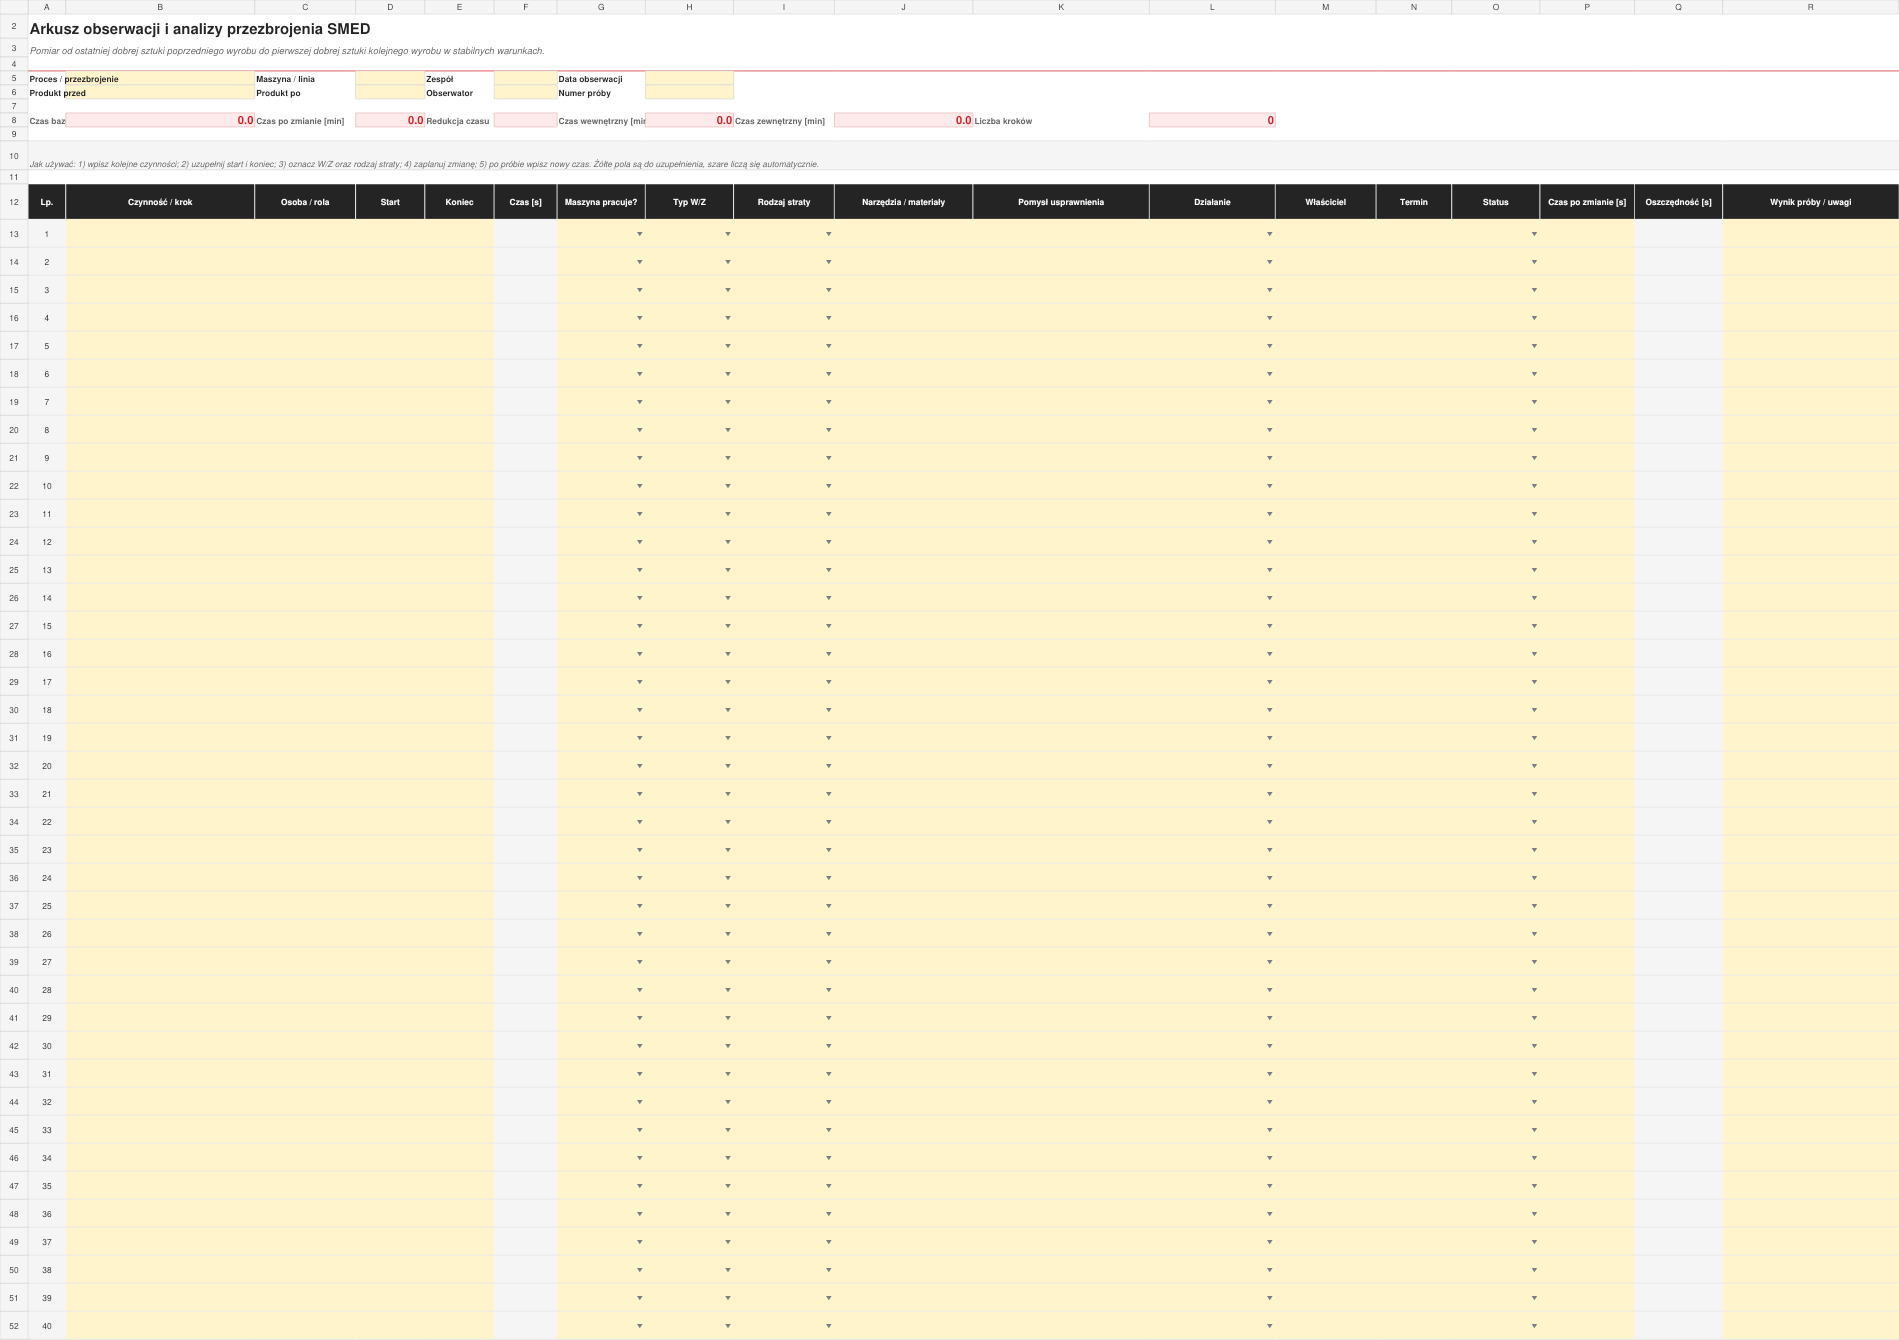Open Rodzaj straty dropdown for Lp. 10
The width and height of the screenshot is (1899, 1340).
pyautogui.click(x=828, y=486)
